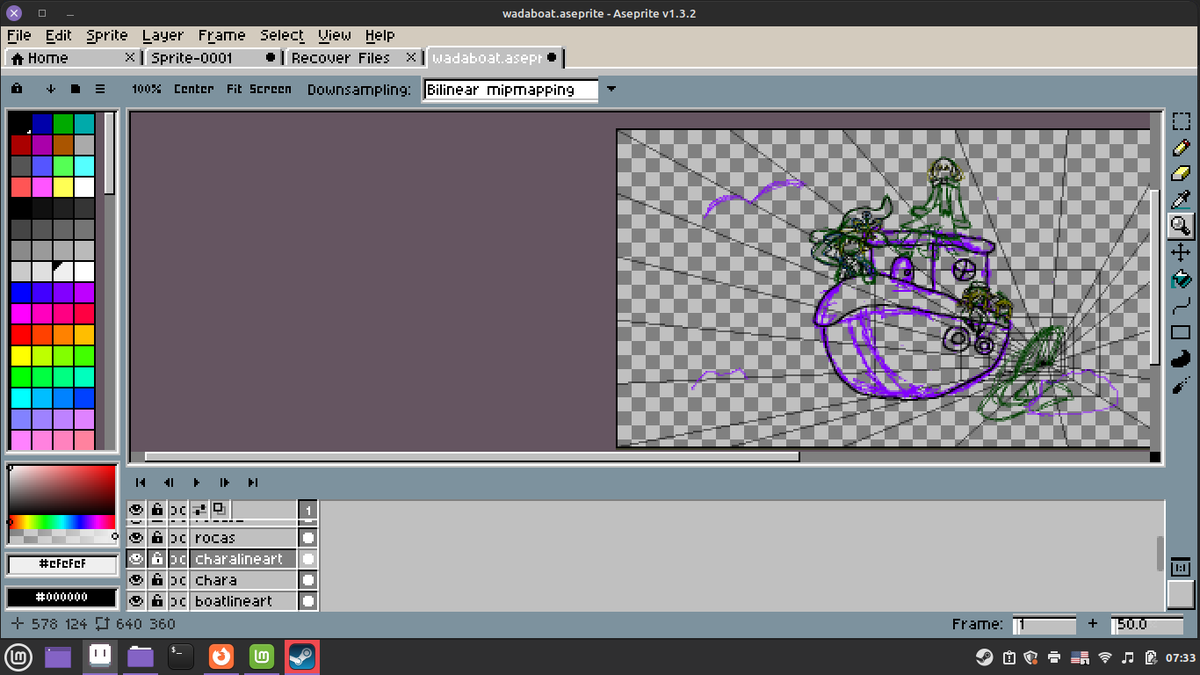Click the foreground color #cfcfcf box
This screenshot has height=675, width=1200.
click(62, 564)
